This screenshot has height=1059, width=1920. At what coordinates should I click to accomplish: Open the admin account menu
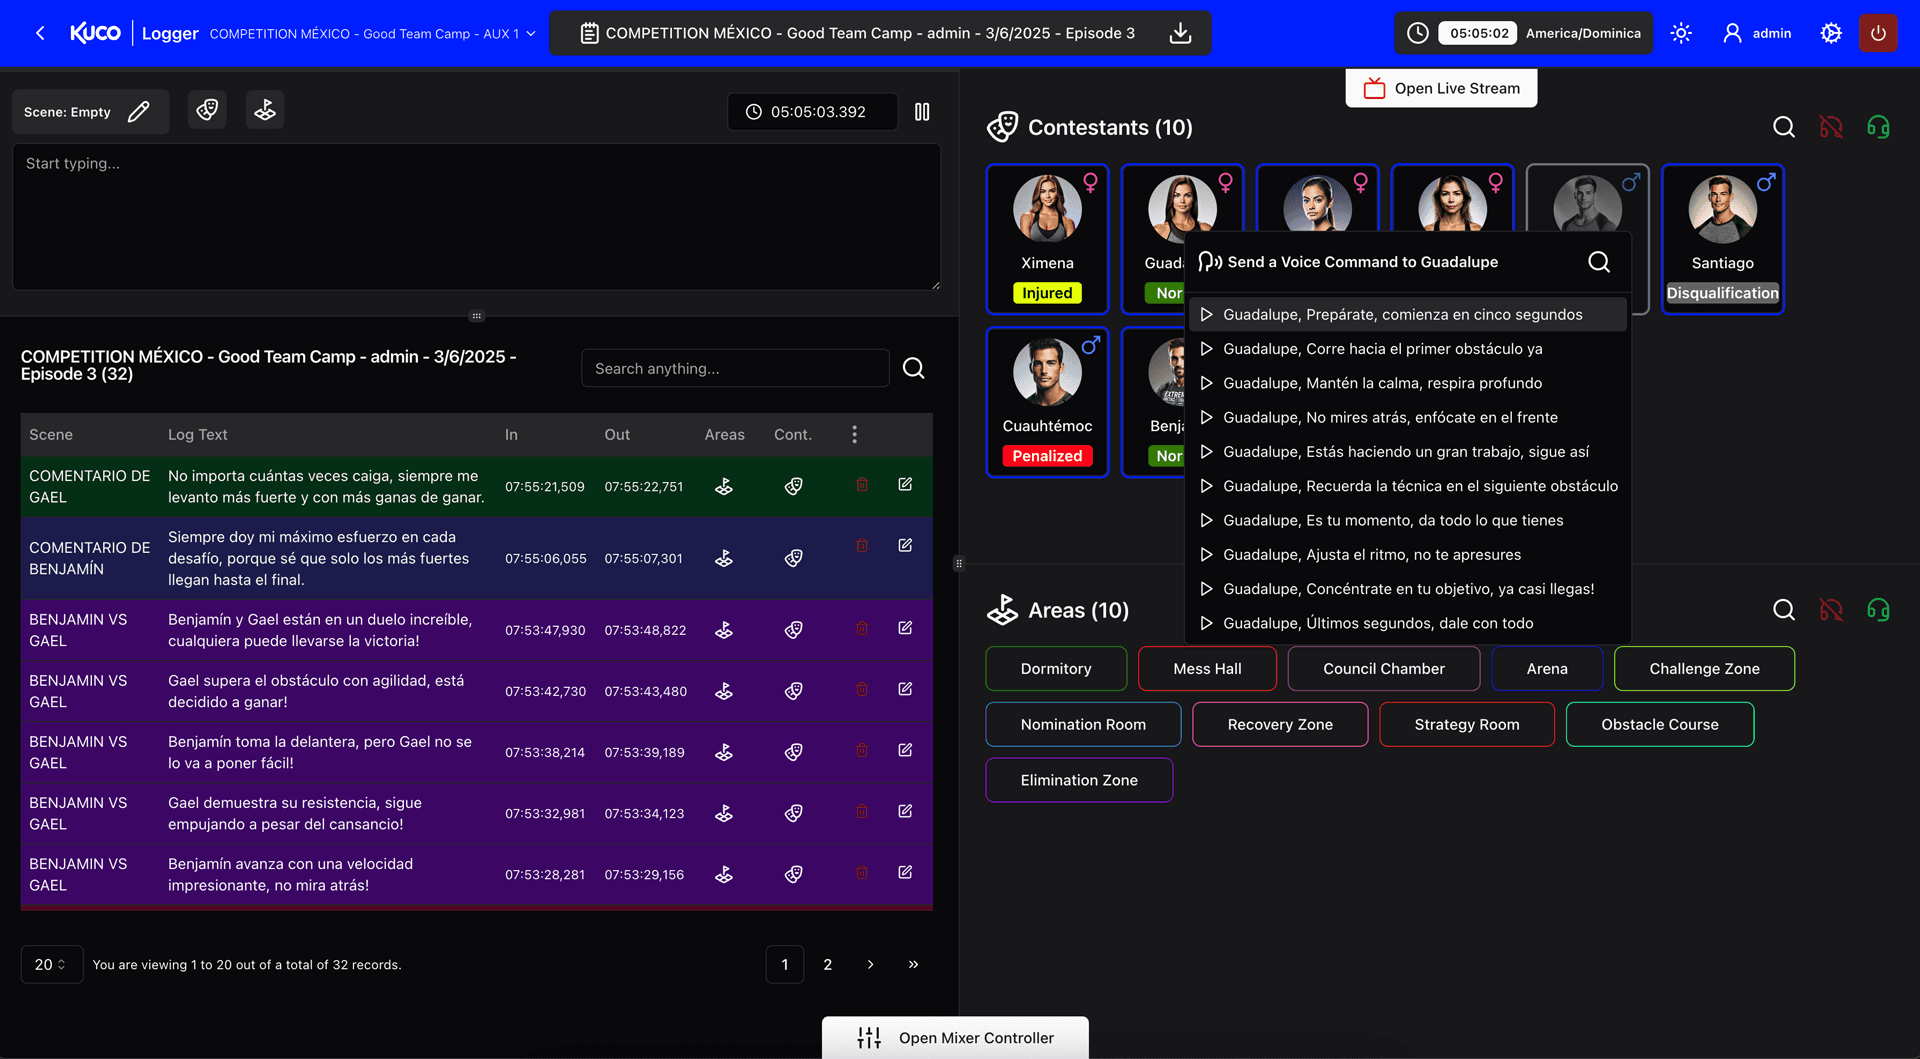pyautogui.click(x=1757, y=33)
